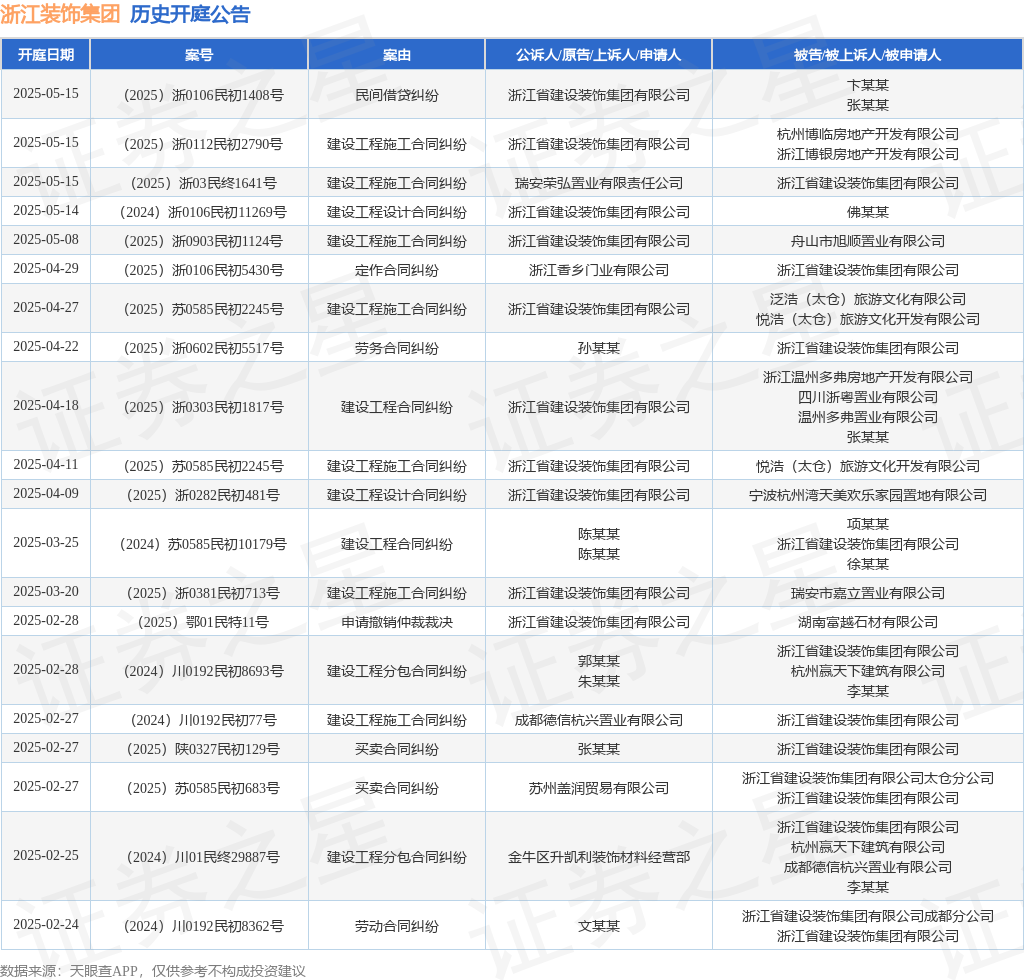
Task: Select the date 2025-02-24
Action: click(x=46, y=925)
